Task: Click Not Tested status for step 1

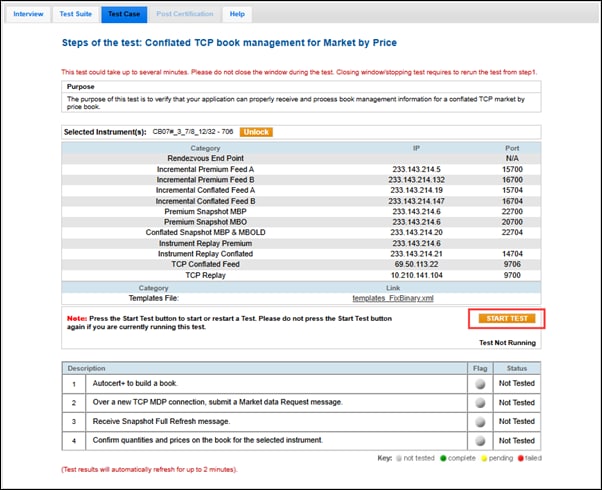Action: (x=519, y=382)
